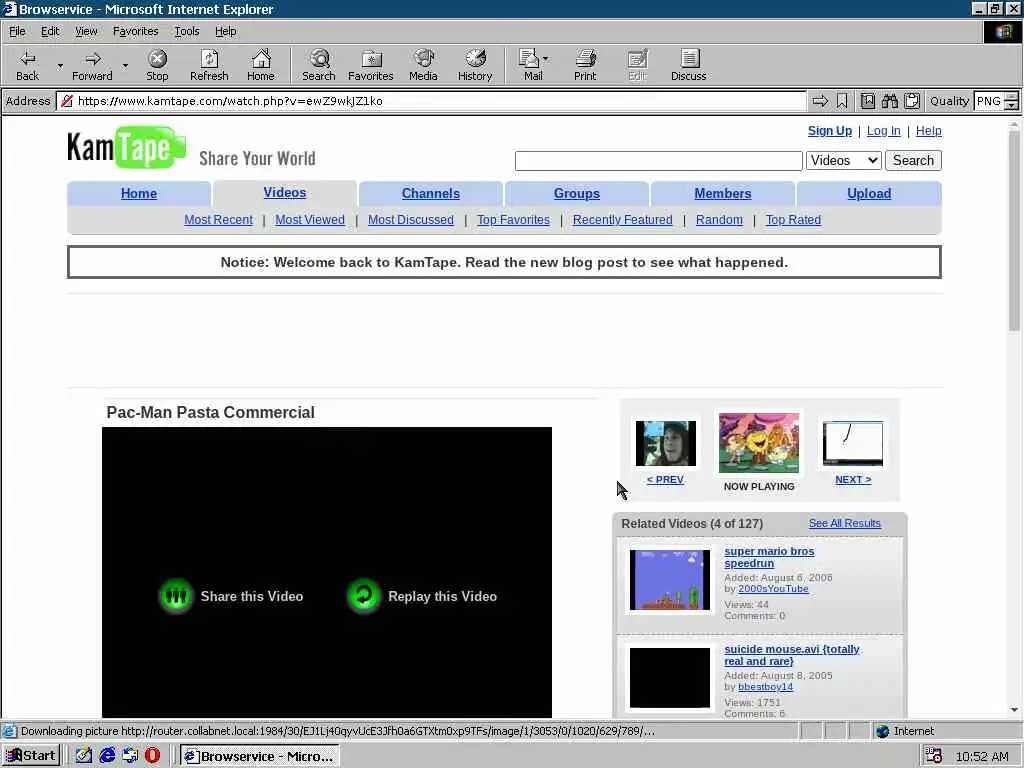Click the Forward toolbar button
Viewport: 1024px width, 768px height.
(x=92, y=65)
